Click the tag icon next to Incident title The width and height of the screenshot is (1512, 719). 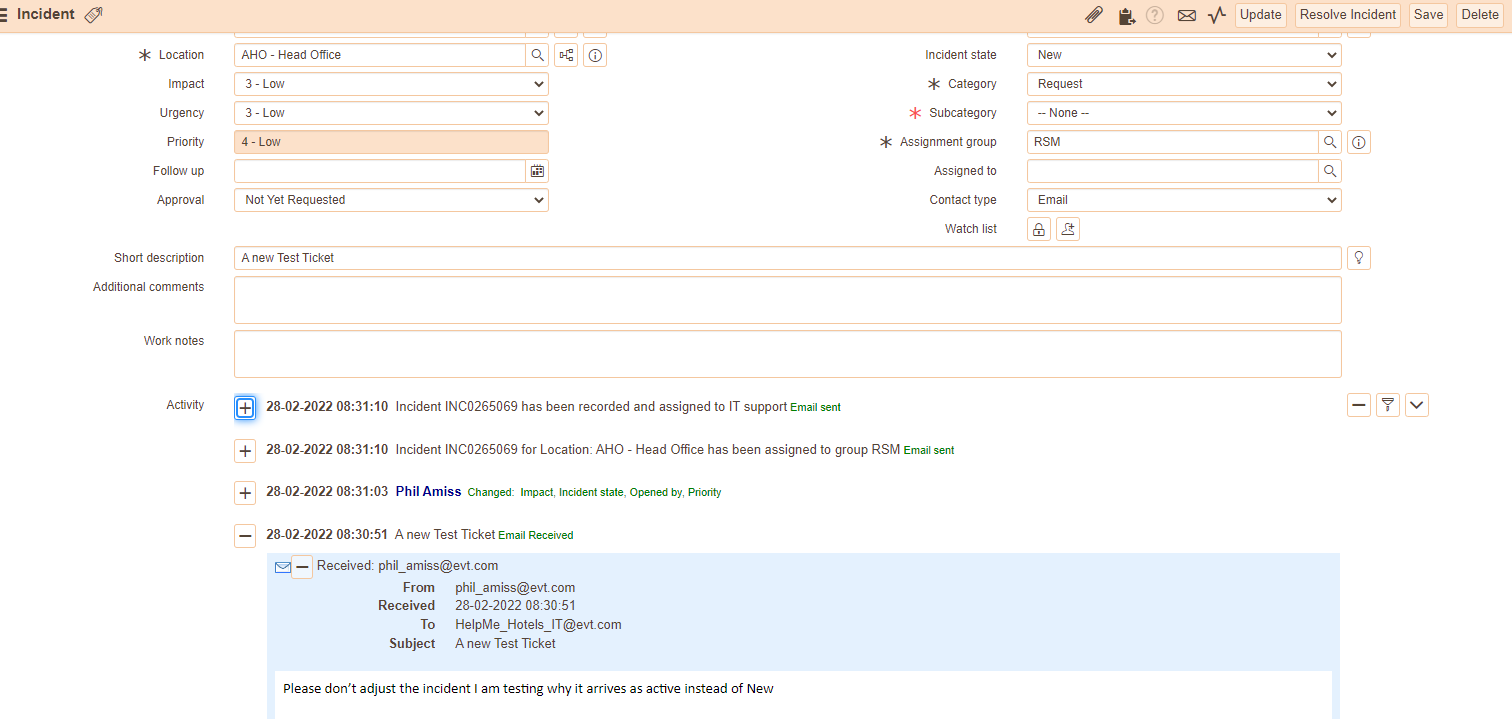click(93, 15)
